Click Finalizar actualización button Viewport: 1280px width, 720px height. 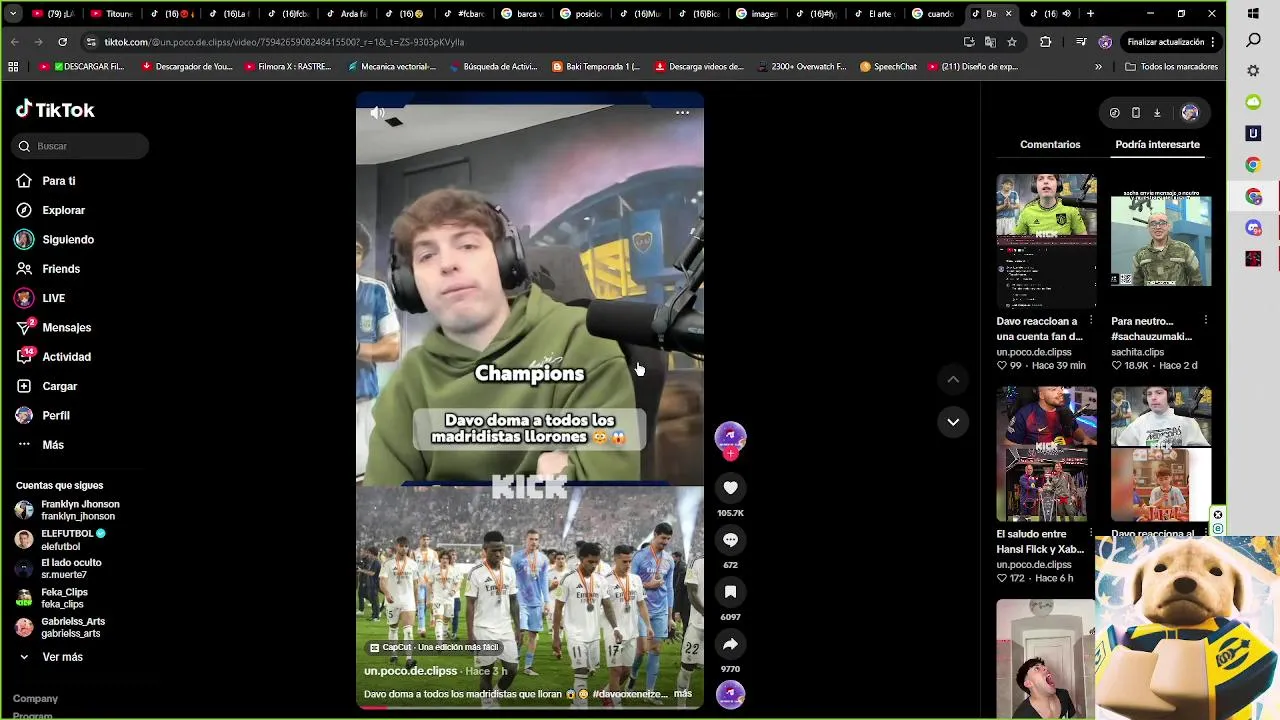tap(1171, 42)
